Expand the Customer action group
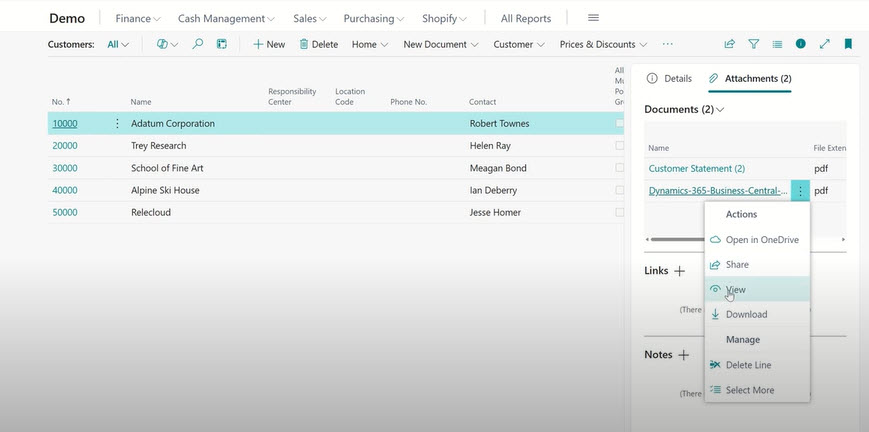The image size is (869, 432). 519,44
